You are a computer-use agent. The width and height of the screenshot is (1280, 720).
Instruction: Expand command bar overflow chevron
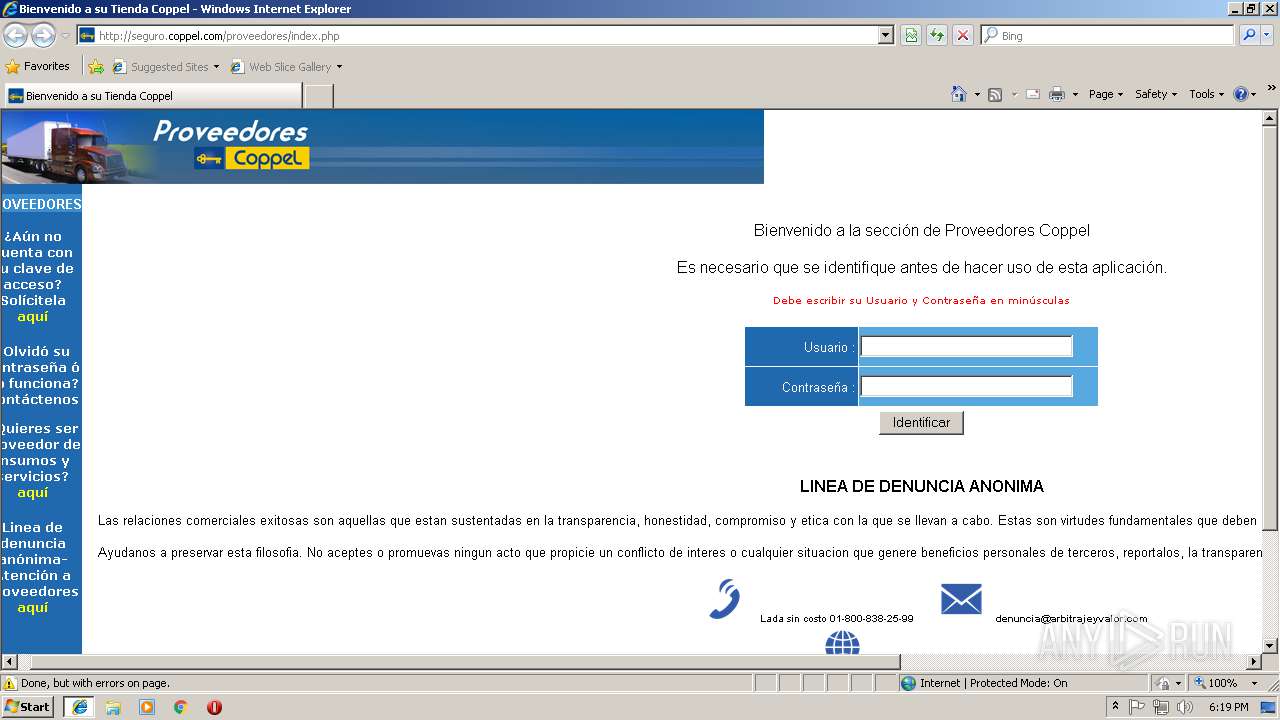point(1272,89)
